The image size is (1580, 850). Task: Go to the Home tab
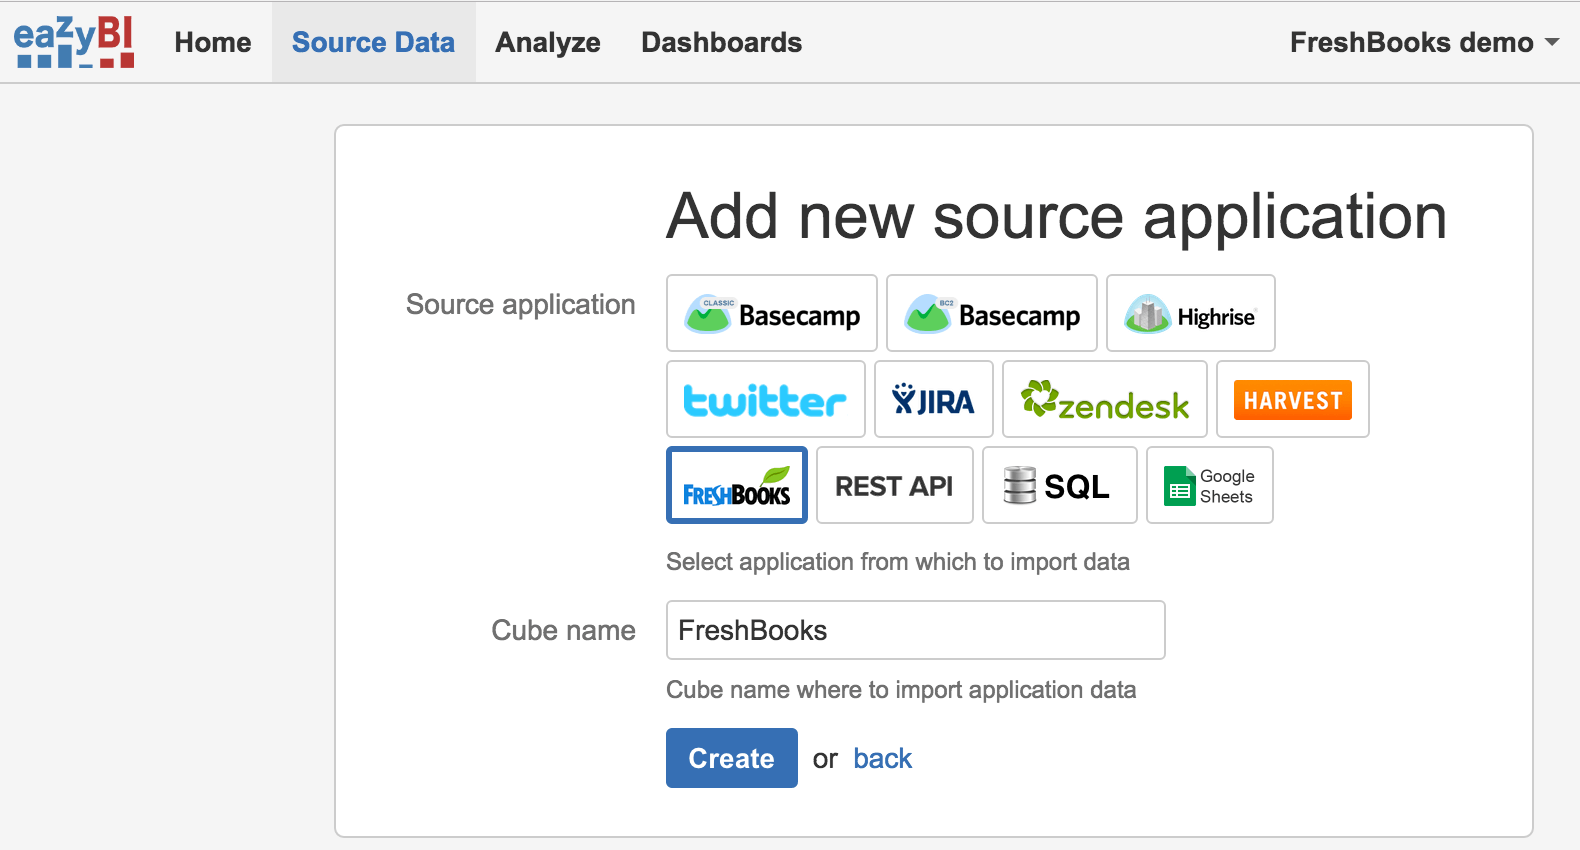pos(213,42)
